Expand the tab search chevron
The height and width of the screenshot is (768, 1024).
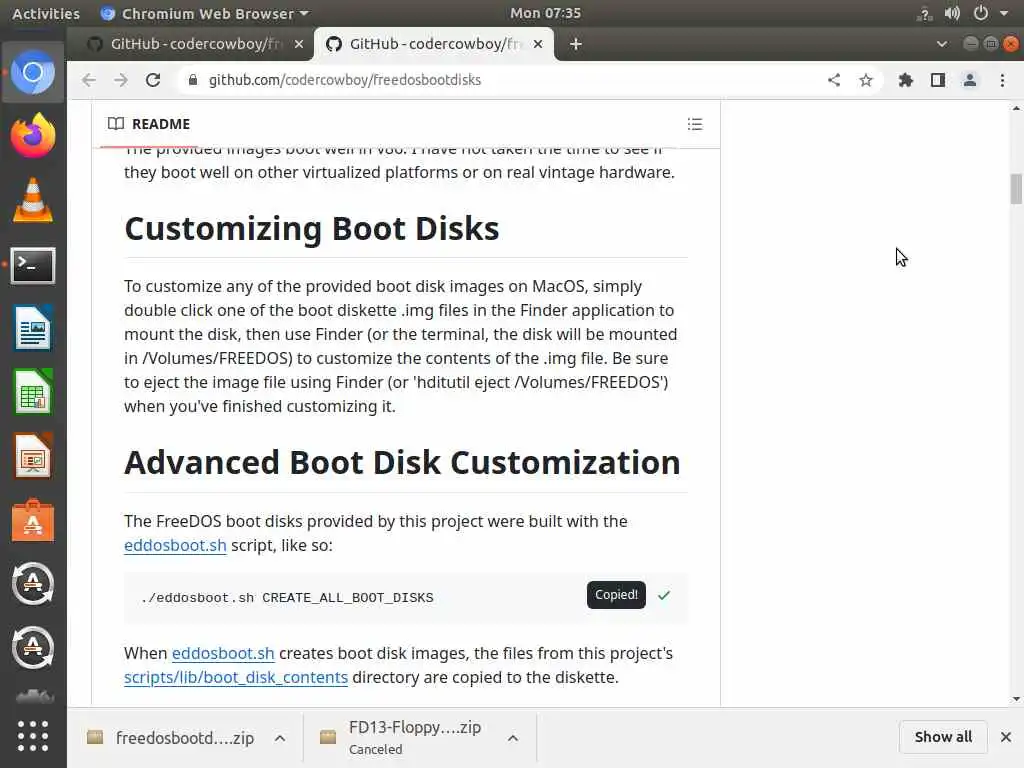pos(942,44)
